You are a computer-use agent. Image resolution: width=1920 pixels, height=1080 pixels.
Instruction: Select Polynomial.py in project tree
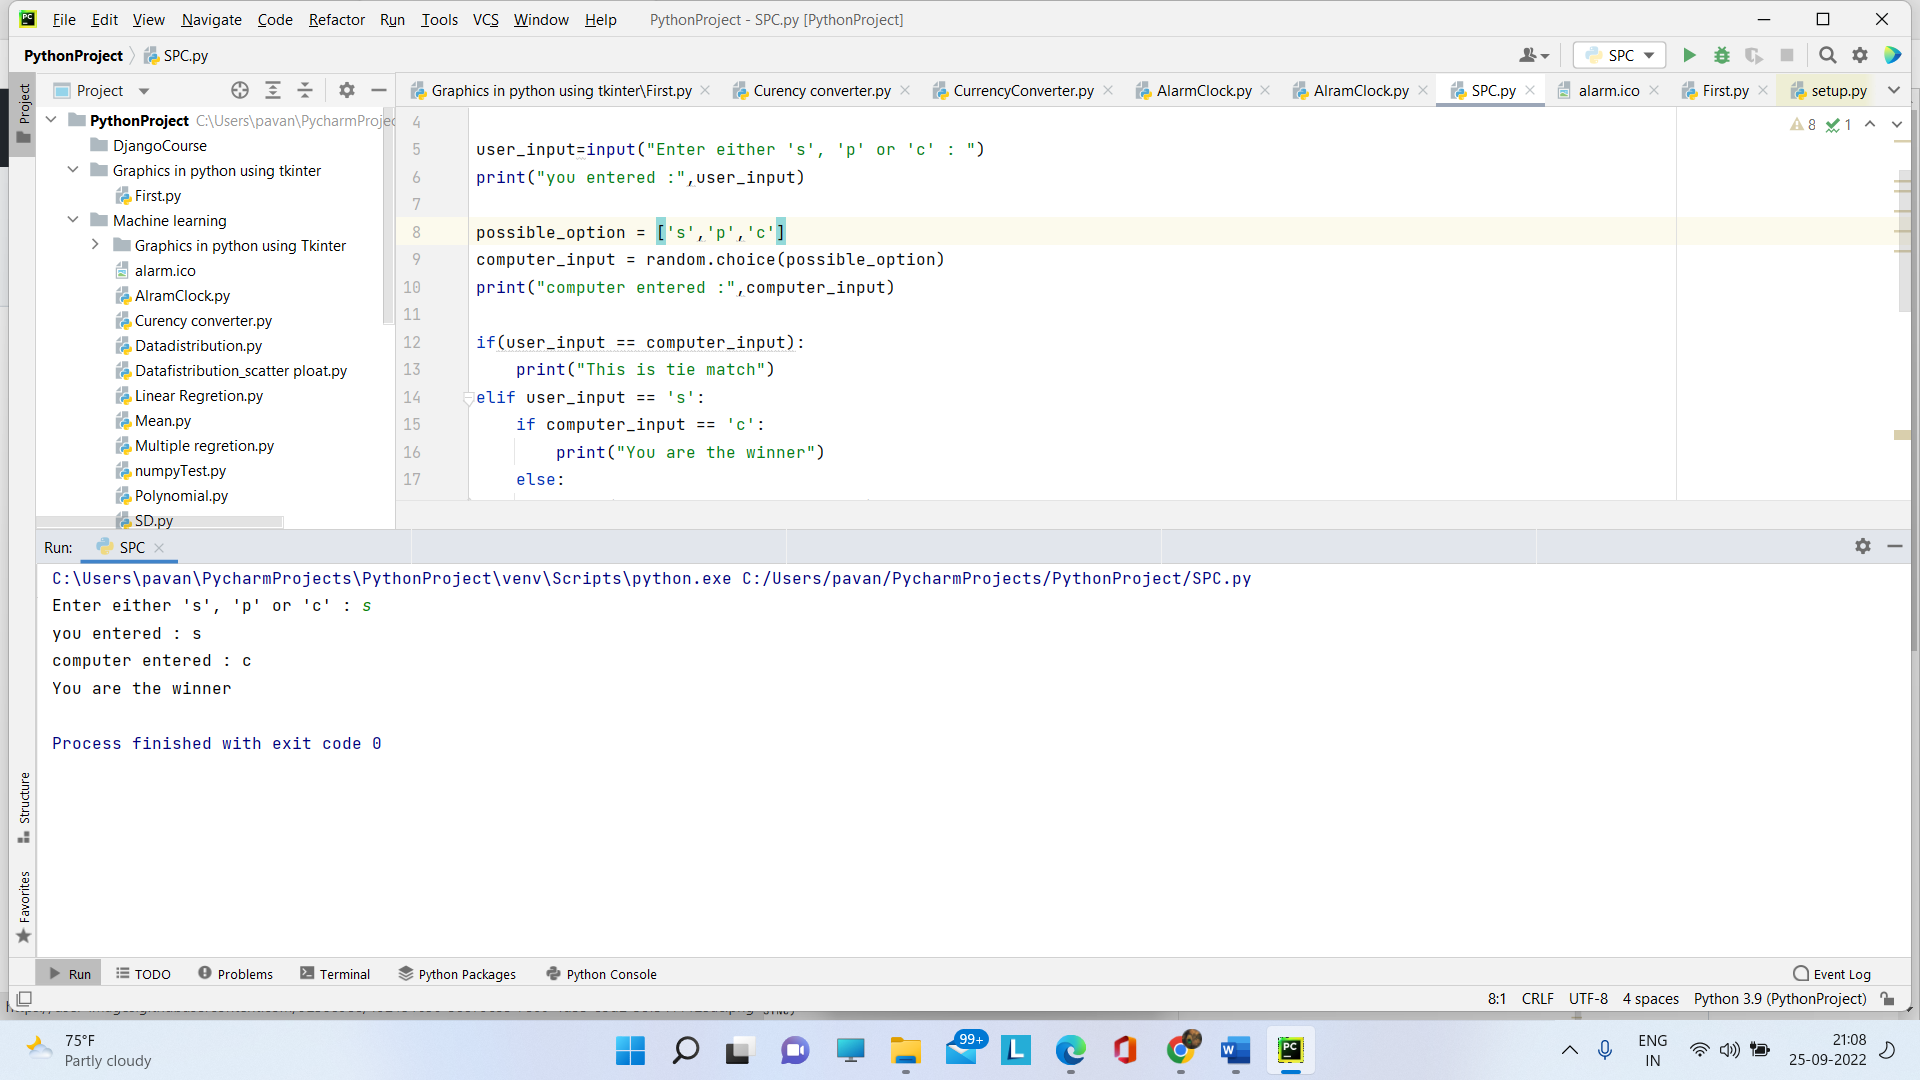tap(181, 496)
